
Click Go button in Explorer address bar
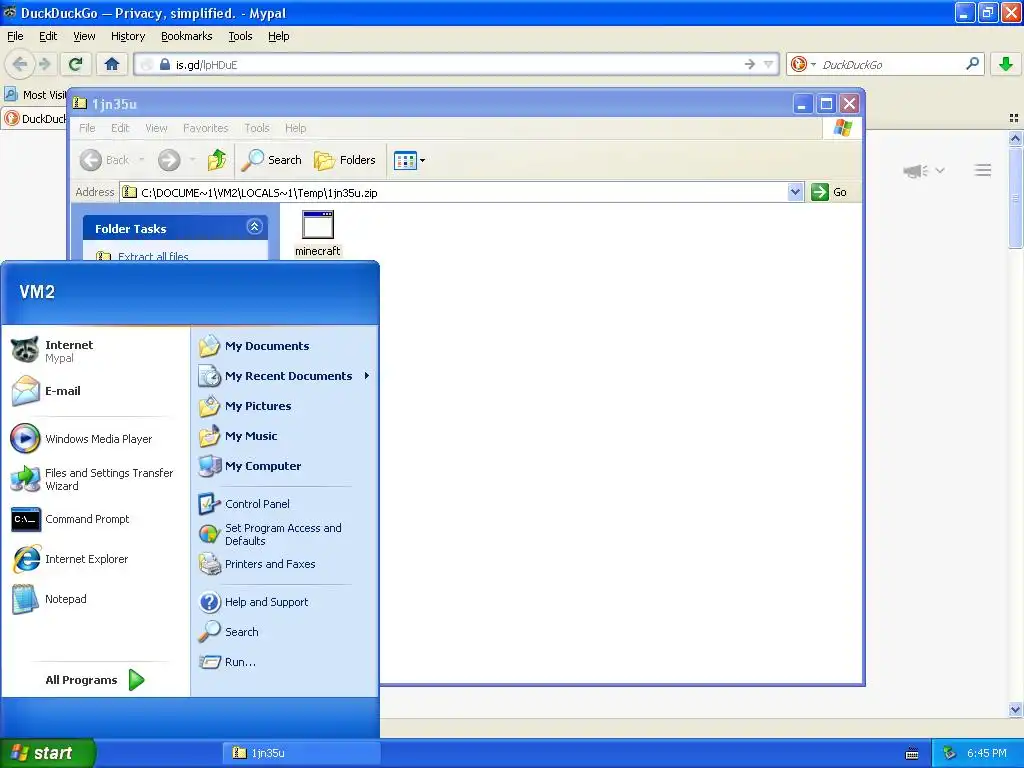tap(829, 192)
